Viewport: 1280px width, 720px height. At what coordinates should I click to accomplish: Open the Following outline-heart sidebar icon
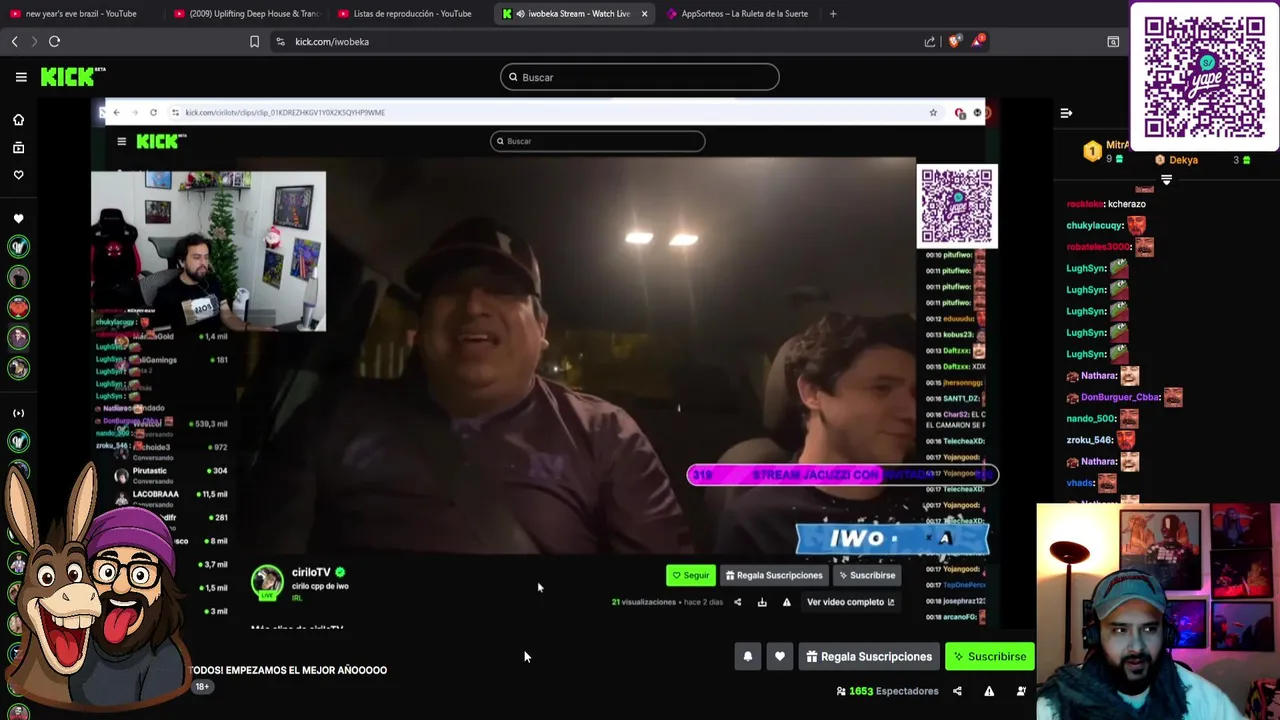pyautogui.click(x=18, y=175)
